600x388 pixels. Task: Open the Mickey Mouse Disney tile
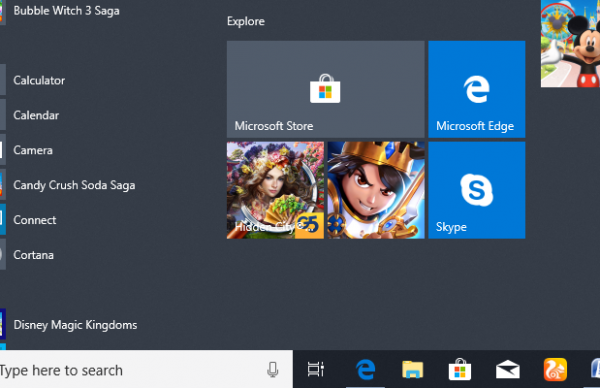point(570,43)
